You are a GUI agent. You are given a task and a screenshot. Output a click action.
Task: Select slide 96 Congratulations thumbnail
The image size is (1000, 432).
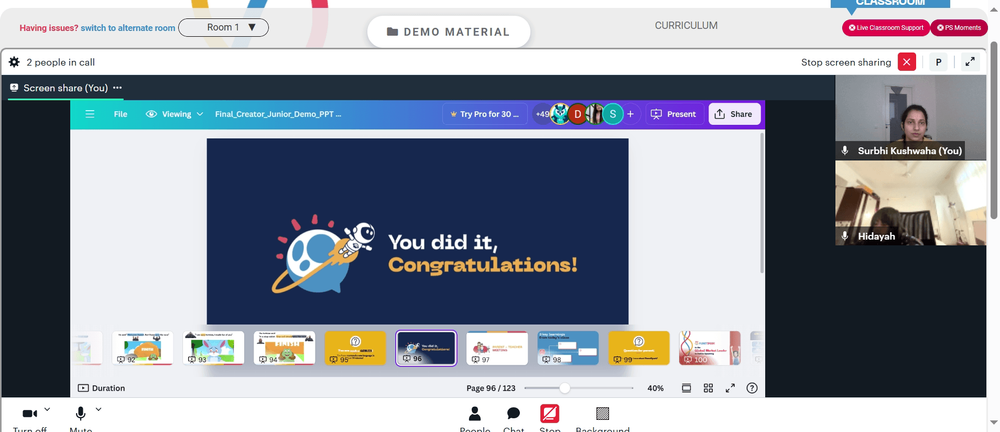(426, 348)
